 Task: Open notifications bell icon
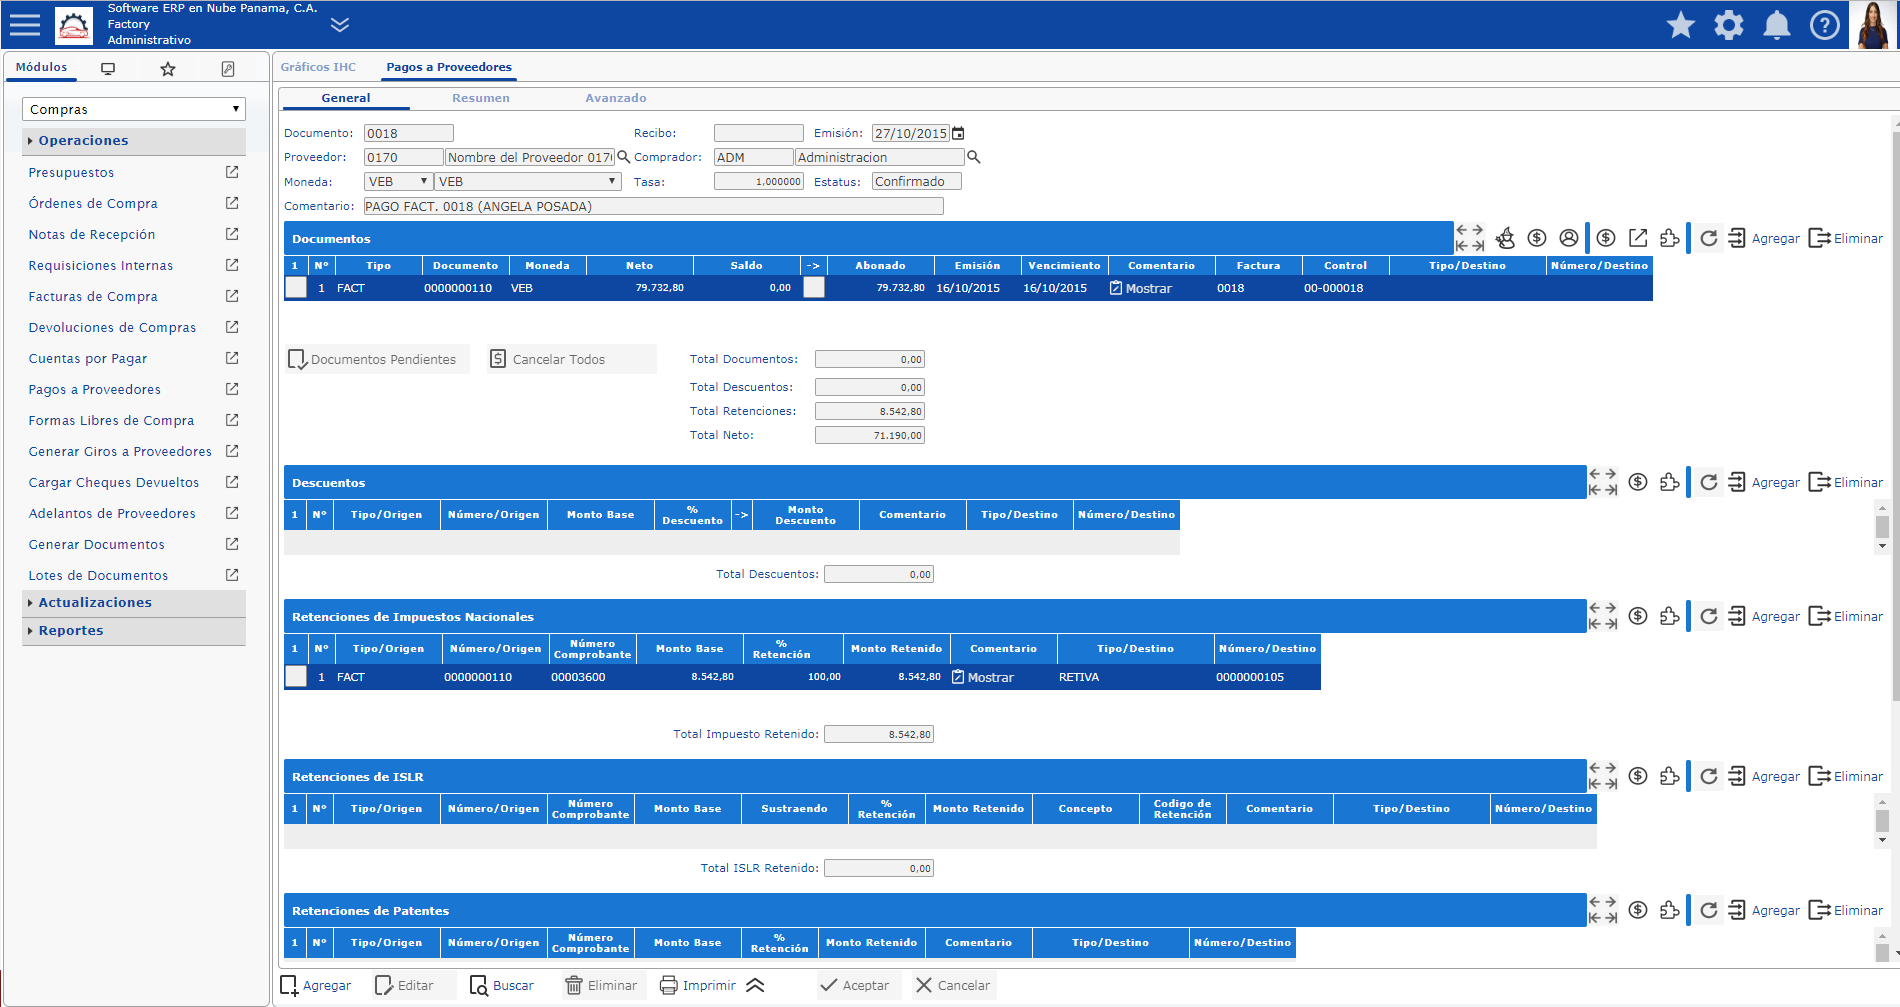tap(1777, 25)
